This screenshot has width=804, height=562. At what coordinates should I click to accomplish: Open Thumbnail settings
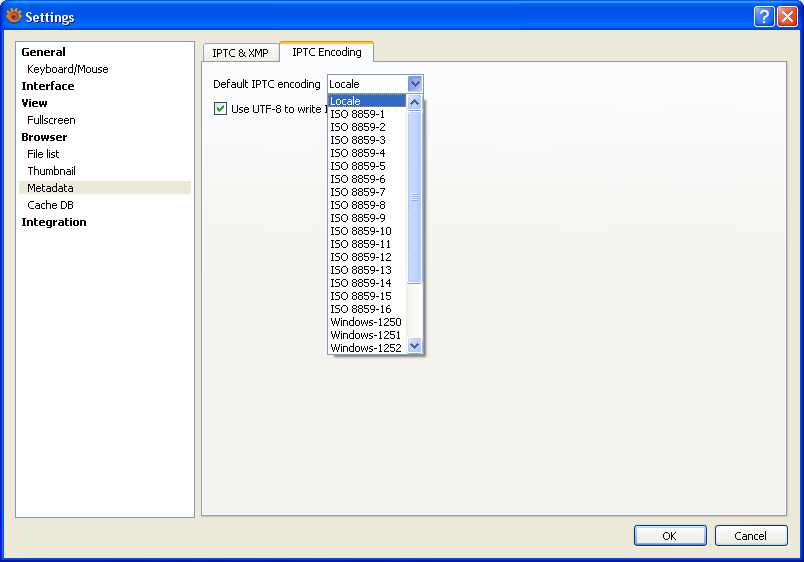51,171
